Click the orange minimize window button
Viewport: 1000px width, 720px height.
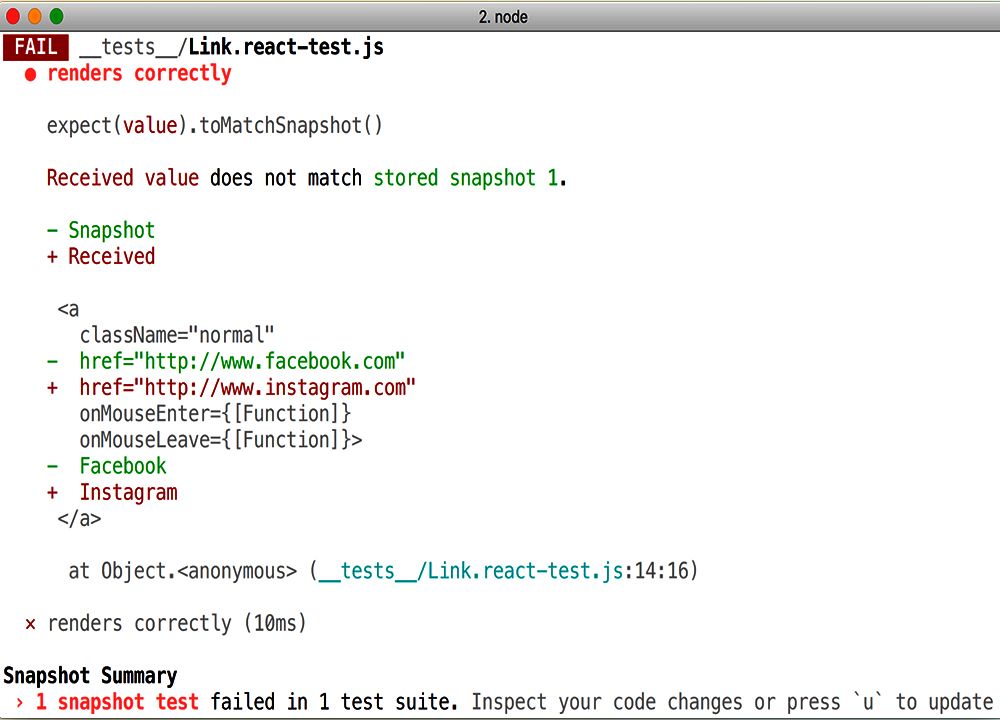(34, 16)
